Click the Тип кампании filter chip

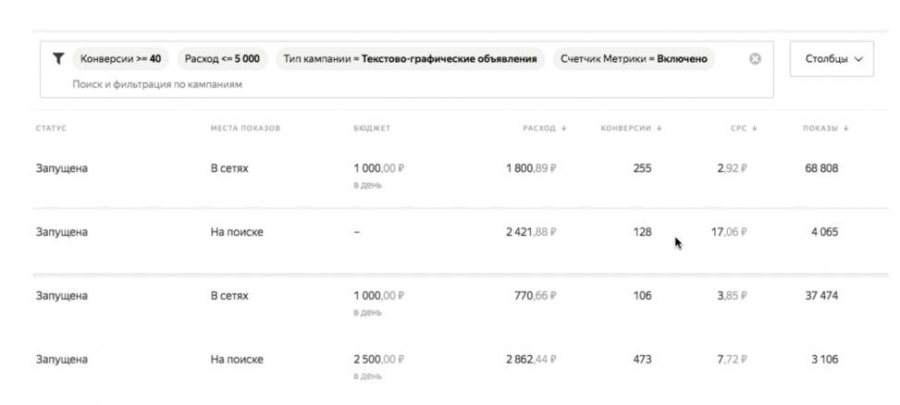point(411,59)
